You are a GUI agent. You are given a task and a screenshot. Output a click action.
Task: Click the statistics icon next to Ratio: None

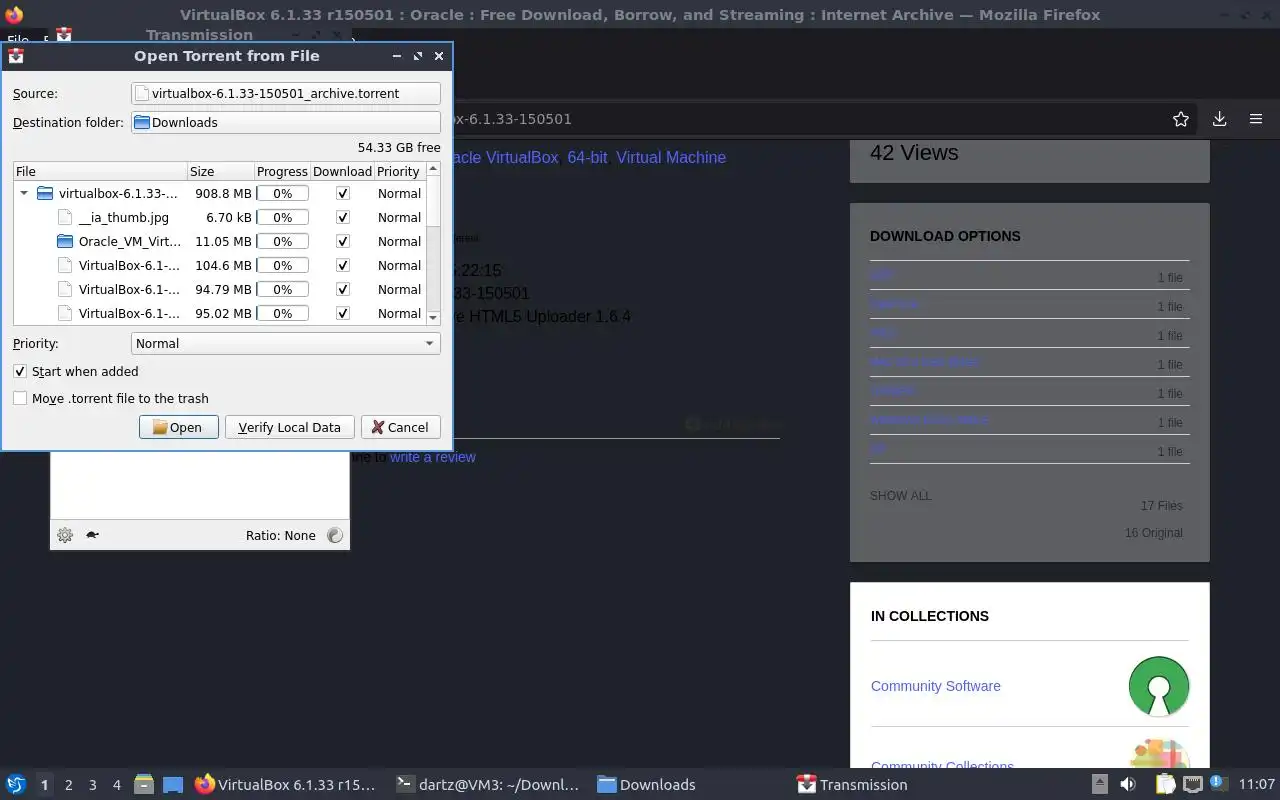click(335, 535)
